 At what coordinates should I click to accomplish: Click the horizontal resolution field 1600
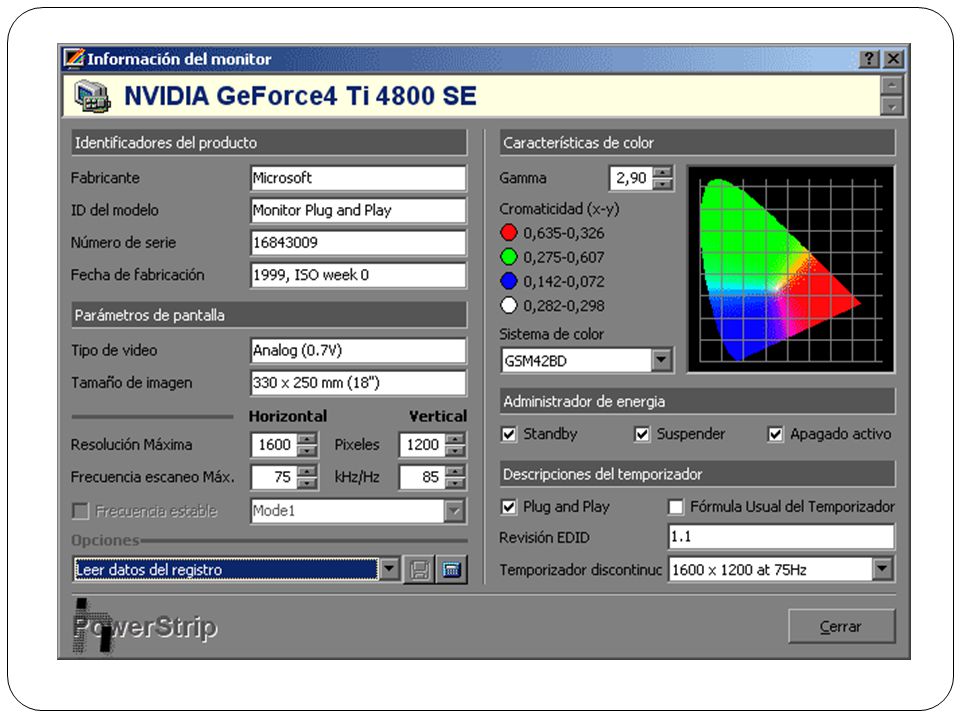point(274,444)
